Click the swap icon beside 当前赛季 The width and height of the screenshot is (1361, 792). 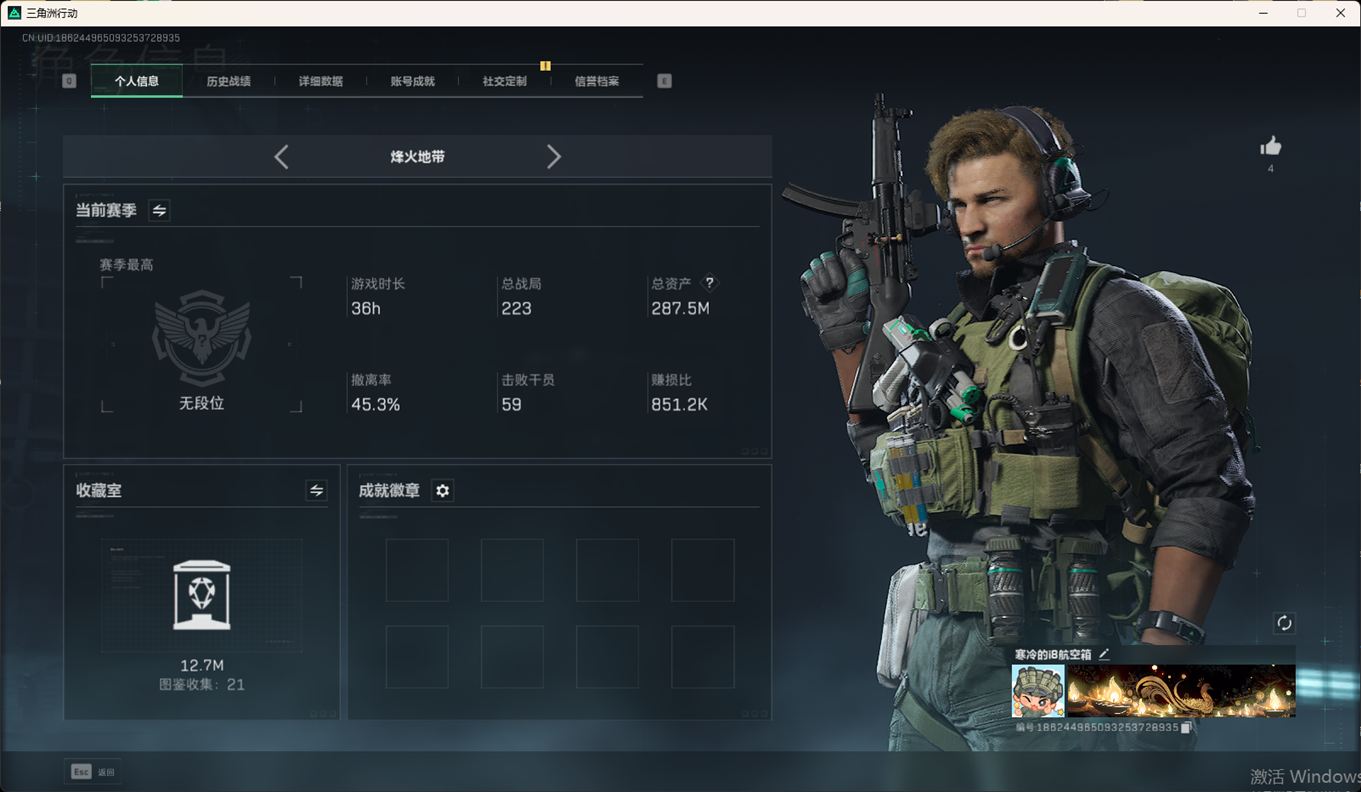[x=159, y=210]
